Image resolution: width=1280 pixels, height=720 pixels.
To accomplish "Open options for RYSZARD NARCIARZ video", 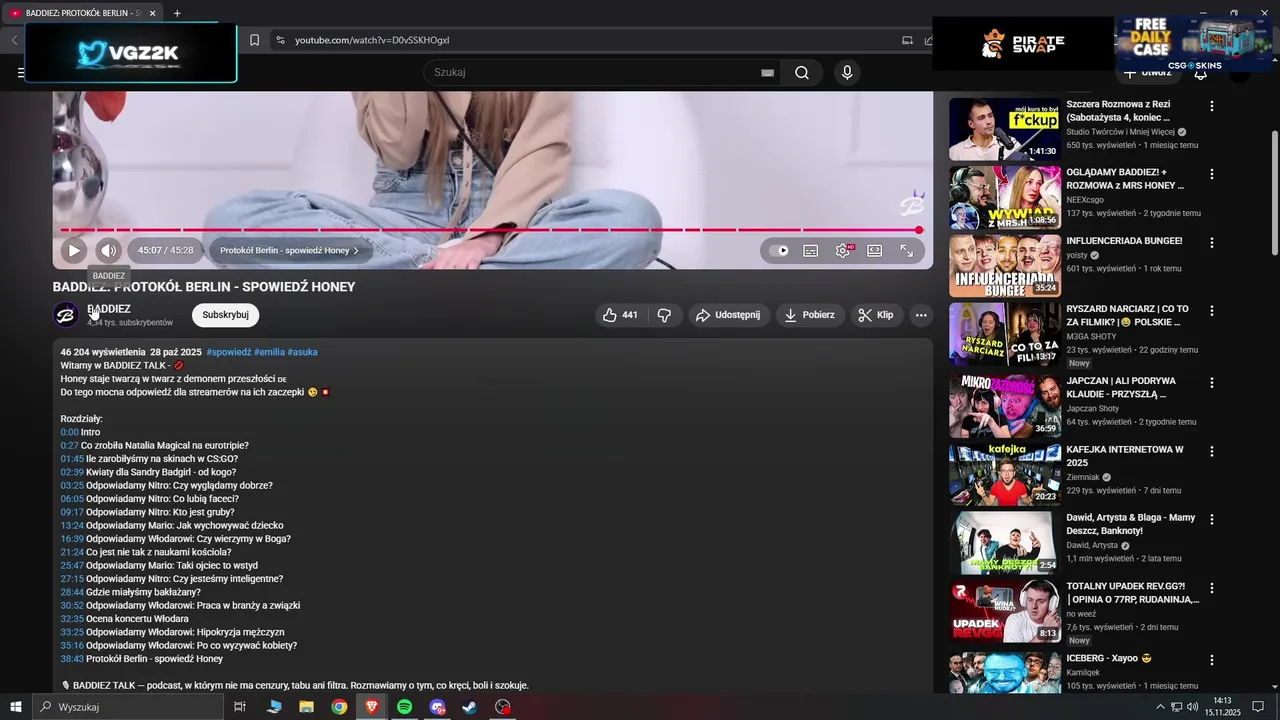I will click(1212, 311).
